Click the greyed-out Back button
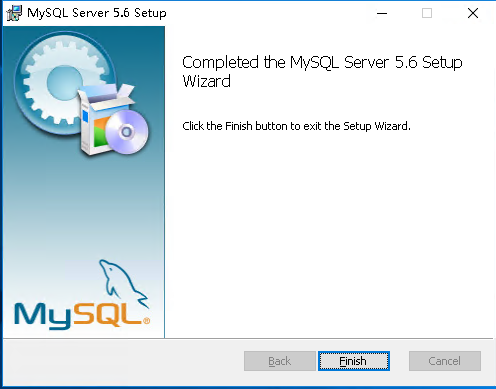 pos(280,361)
